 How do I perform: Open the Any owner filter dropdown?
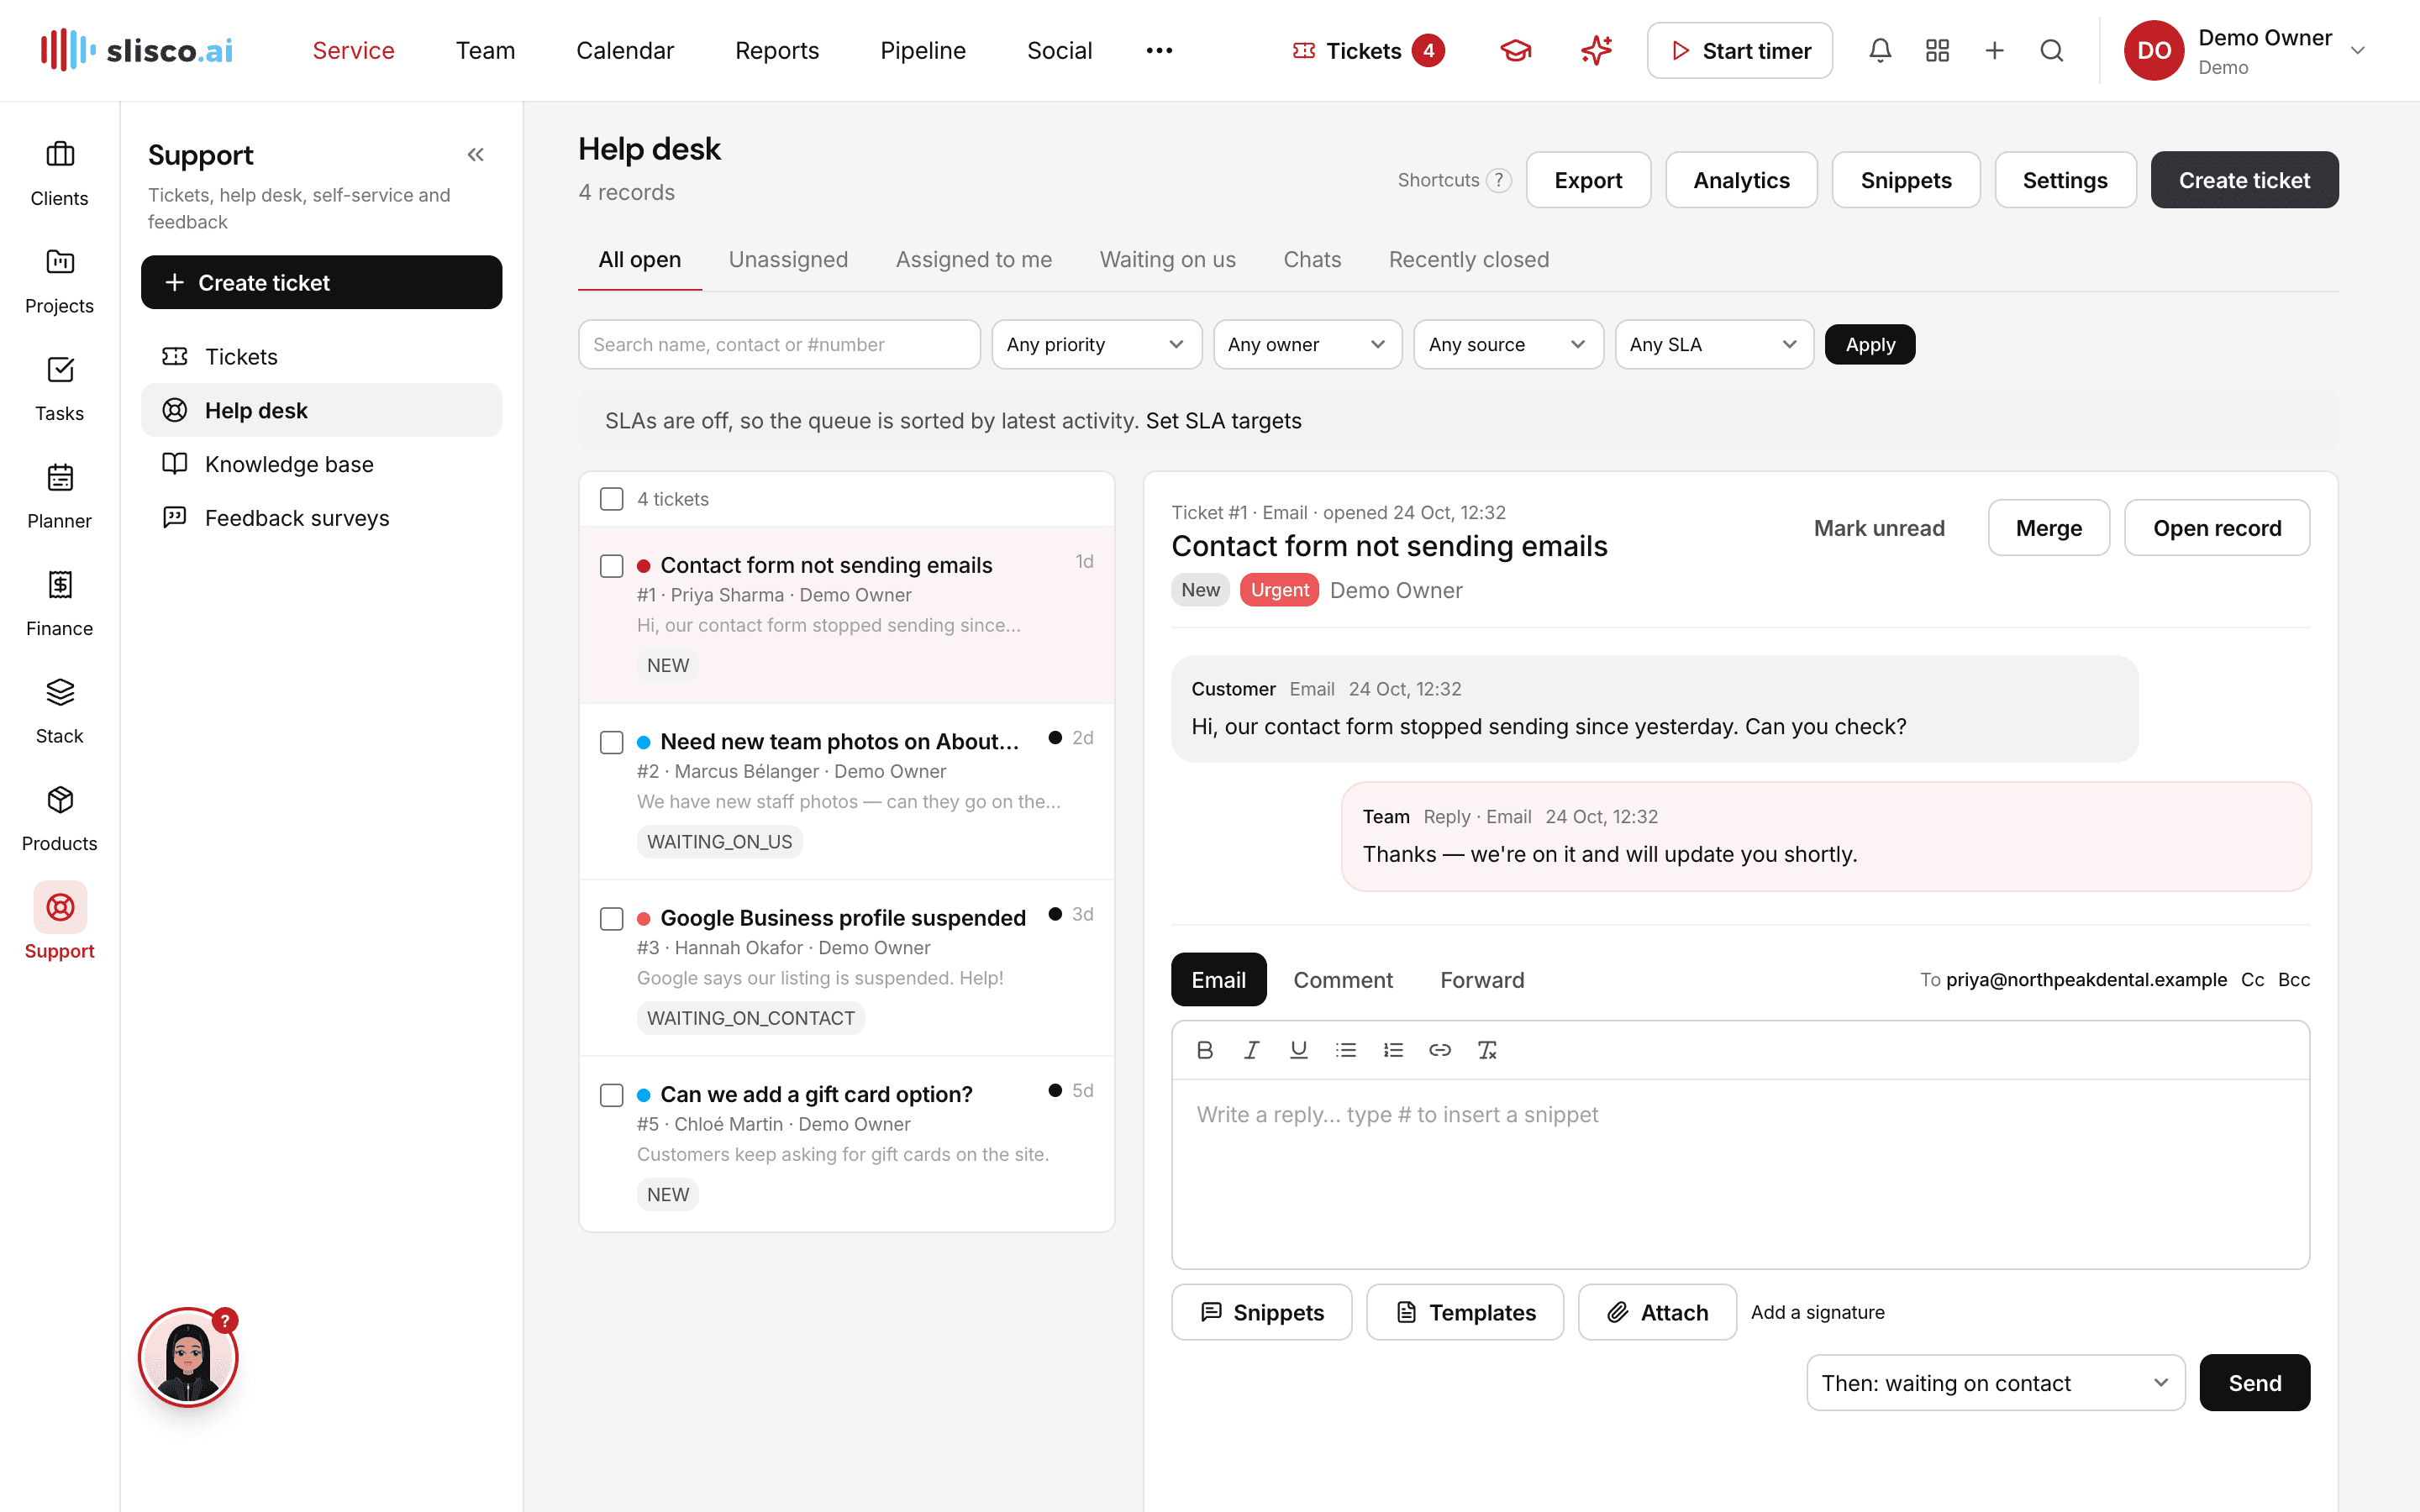[x=1307, y=344]
